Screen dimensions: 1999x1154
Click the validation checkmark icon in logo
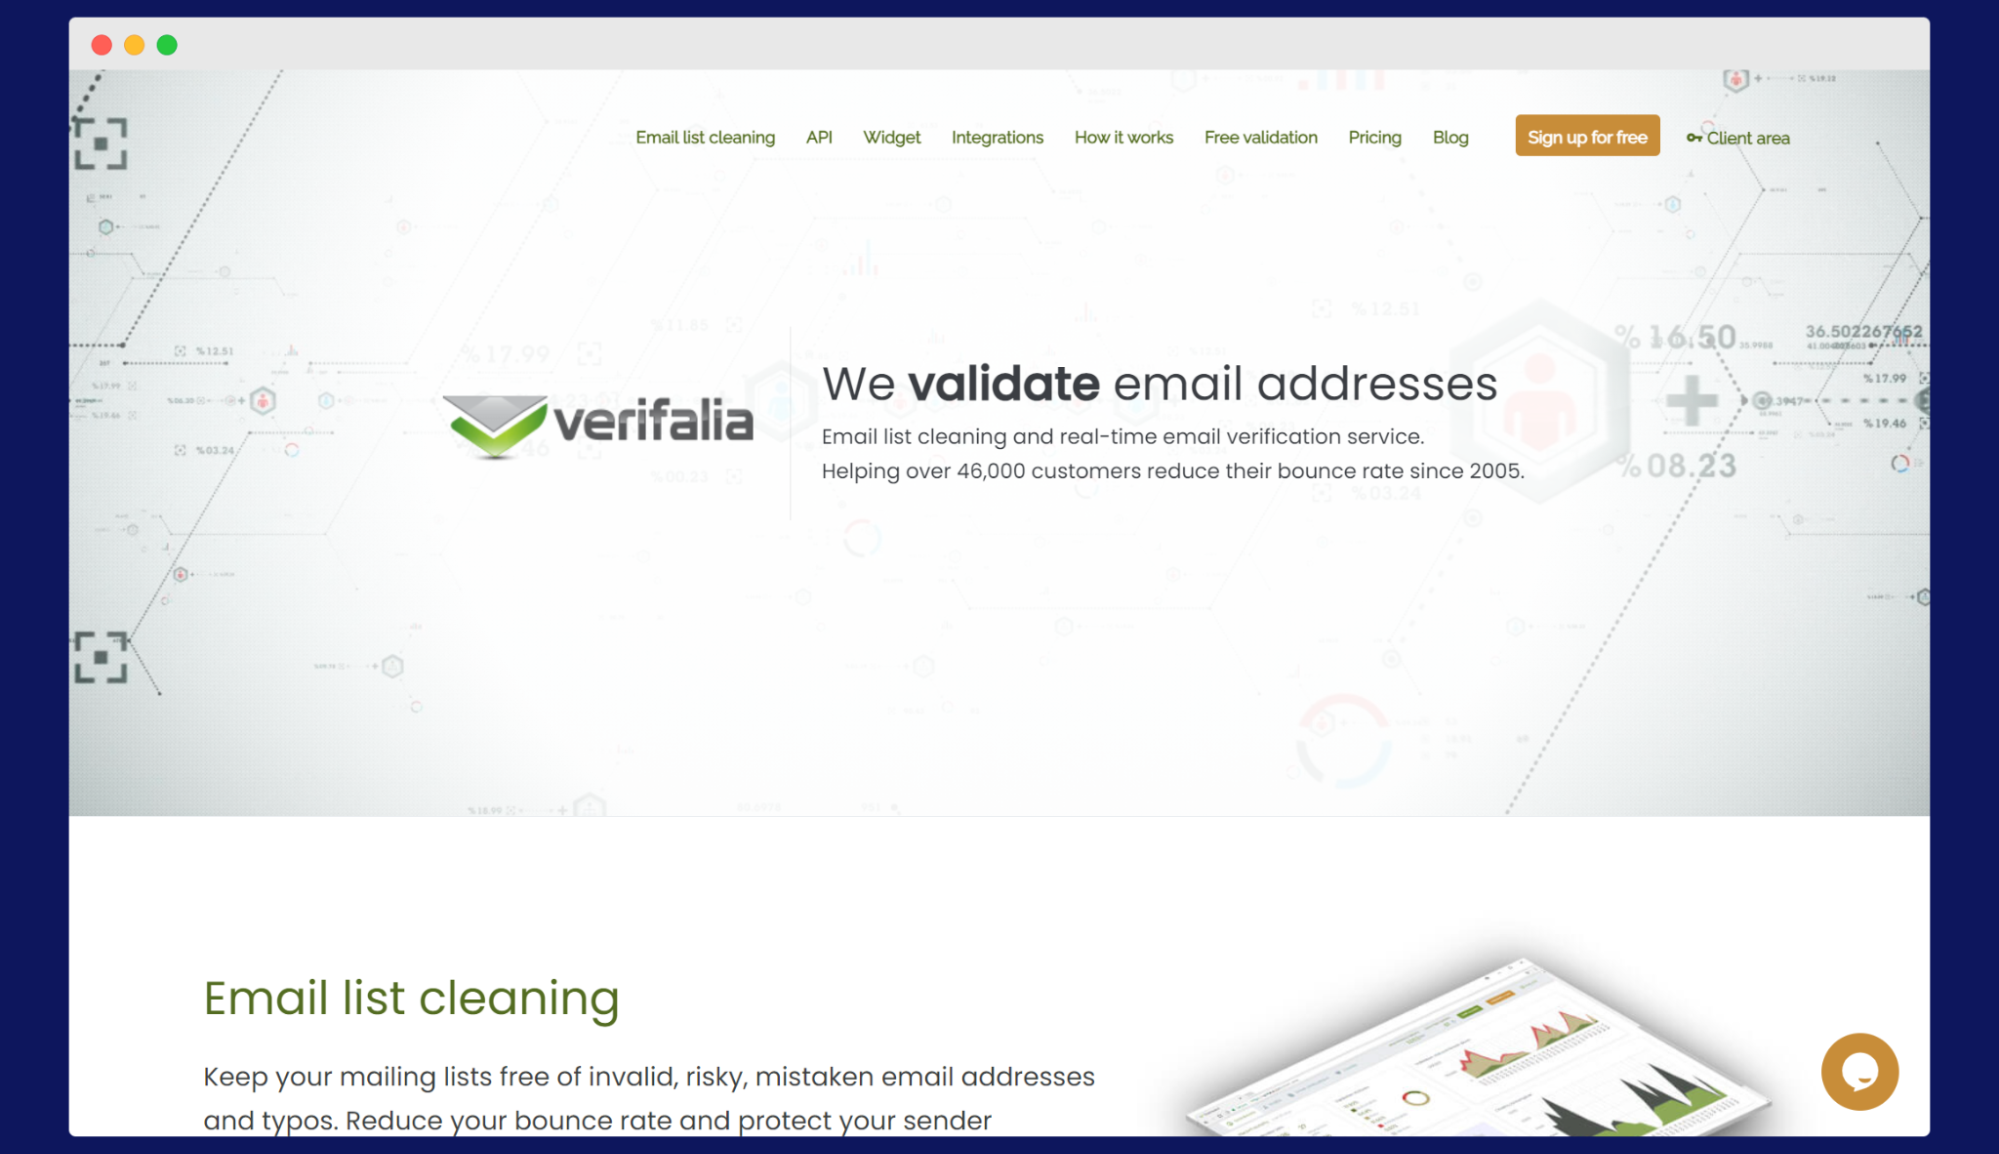point(492,430)
